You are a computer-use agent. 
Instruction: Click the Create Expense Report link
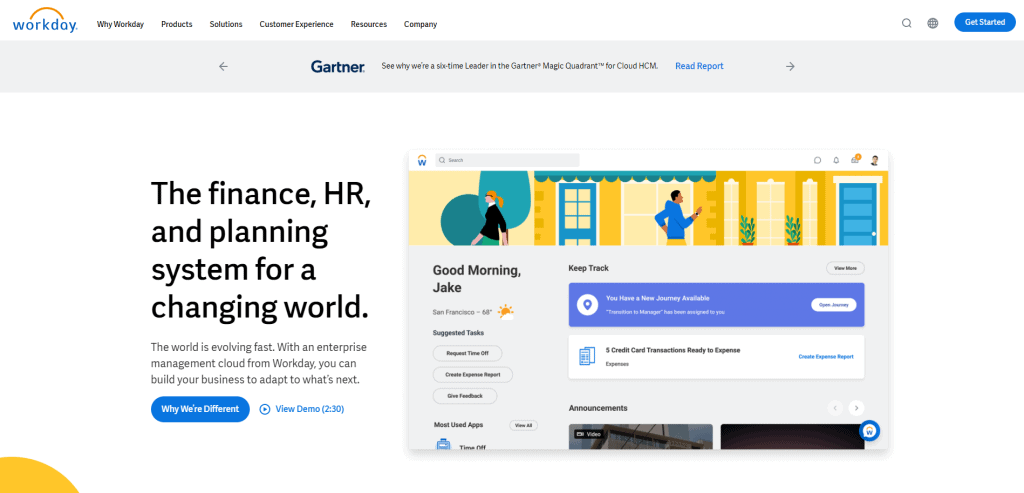click(826, 357)
